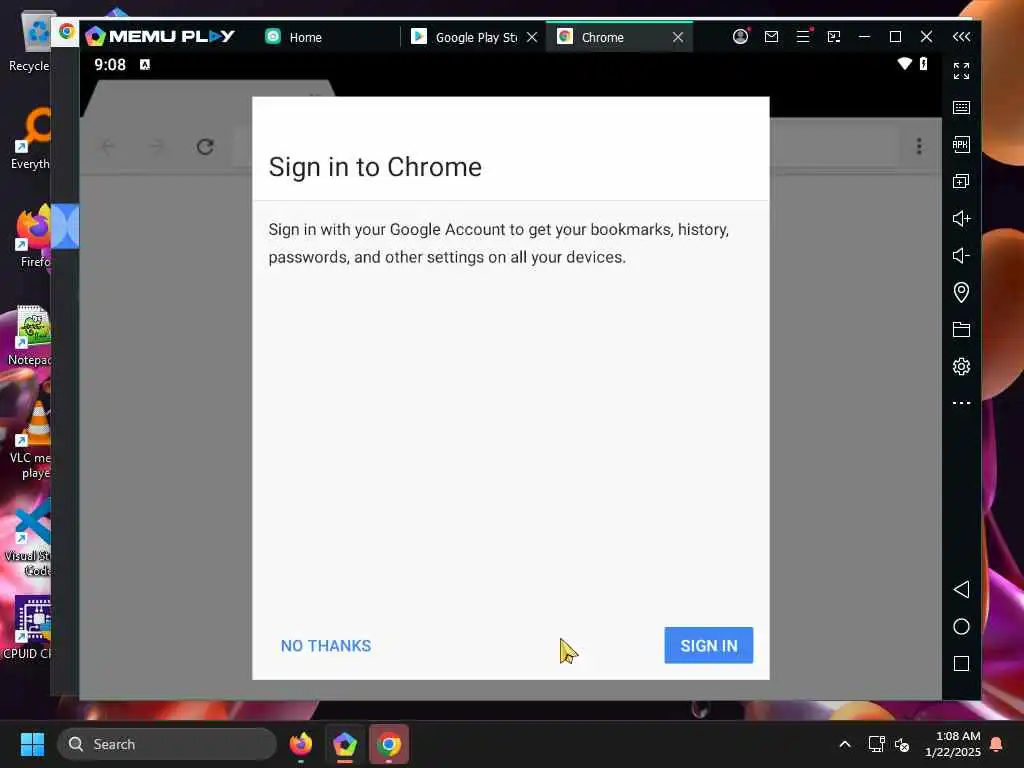1024x768 pixels.
Task: Open Chrome from the taskbar
Action: (389, 744)
